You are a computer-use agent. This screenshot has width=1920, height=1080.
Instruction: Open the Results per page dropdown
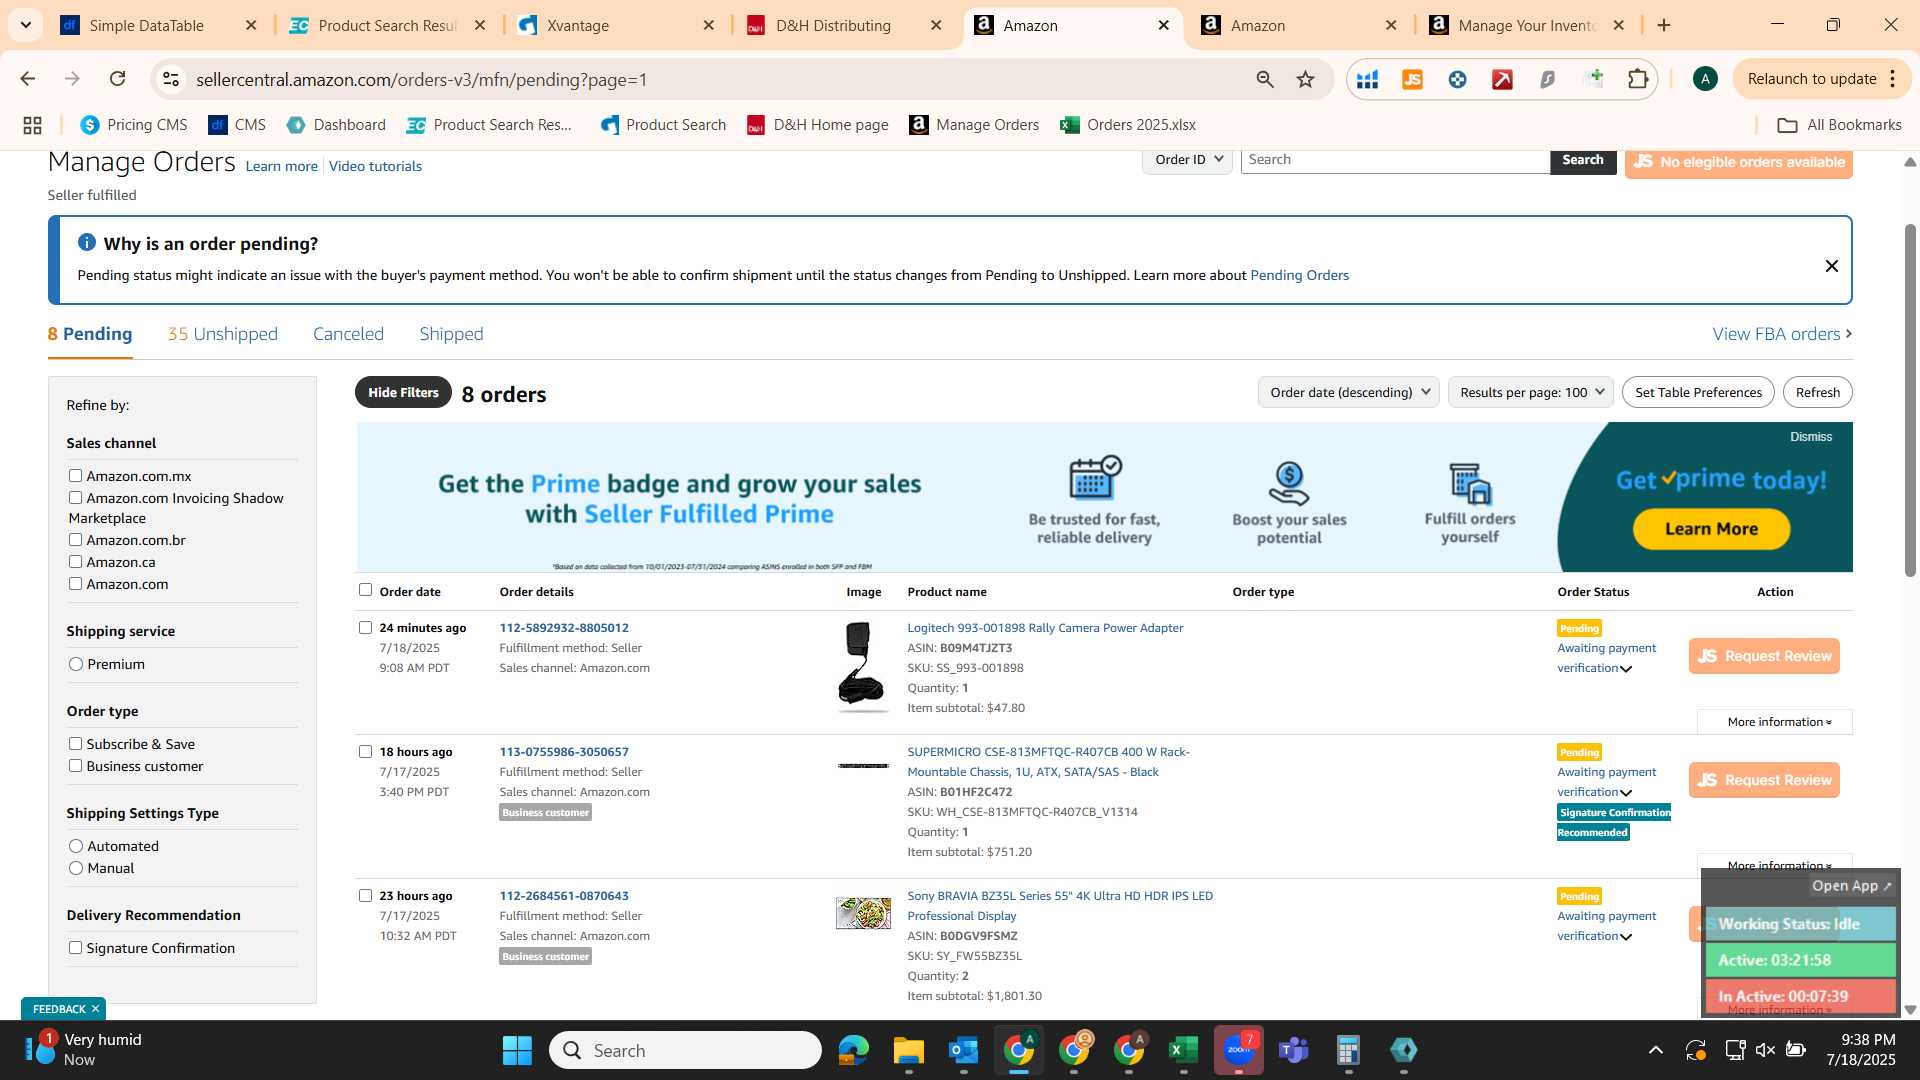point(1530,392)
